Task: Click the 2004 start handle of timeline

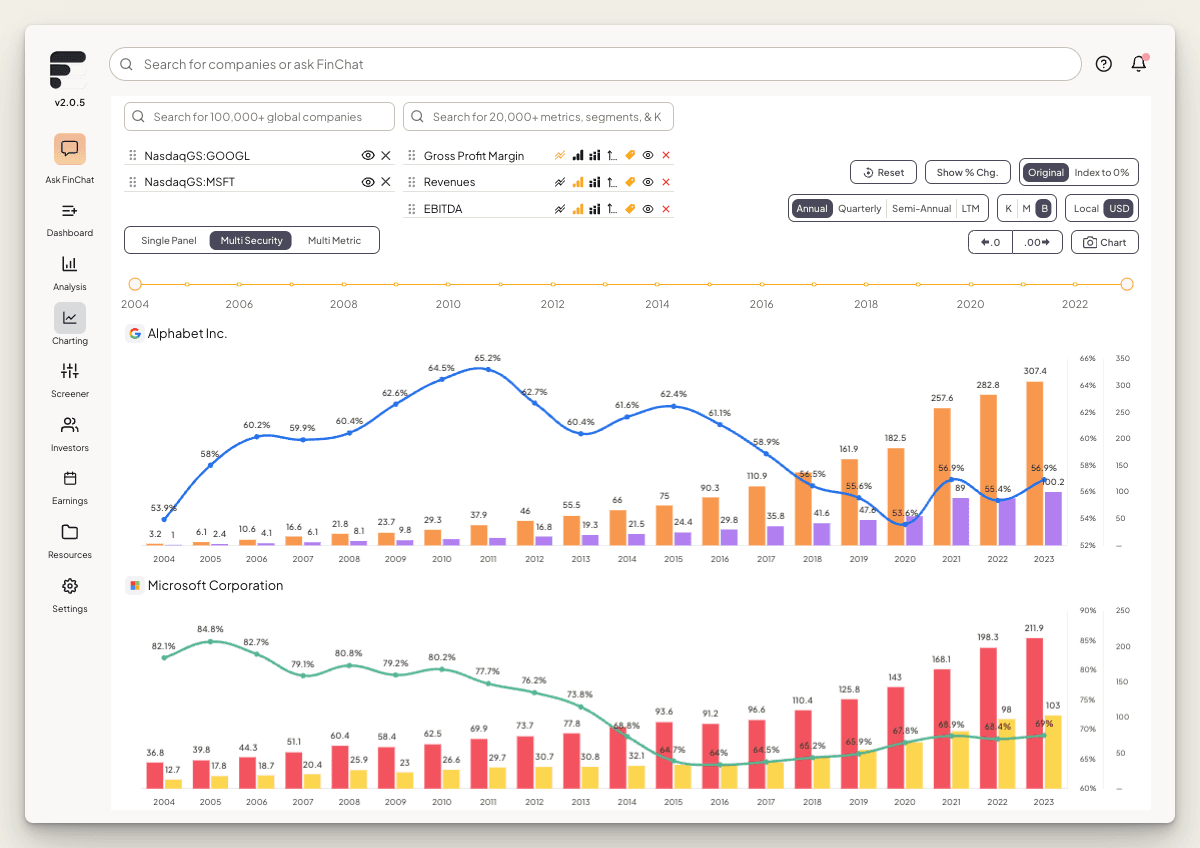Action: tap(135, 284)
